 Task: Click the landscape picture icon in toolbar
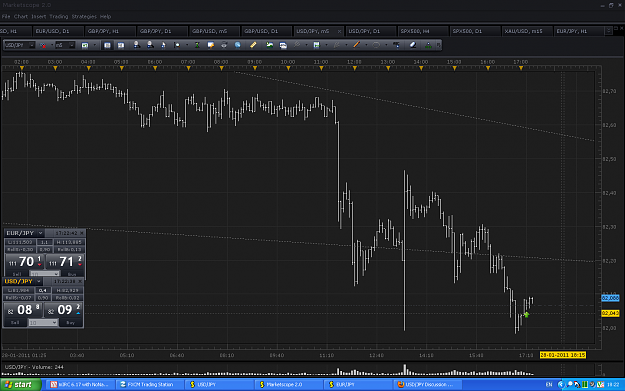coord(270,45)
